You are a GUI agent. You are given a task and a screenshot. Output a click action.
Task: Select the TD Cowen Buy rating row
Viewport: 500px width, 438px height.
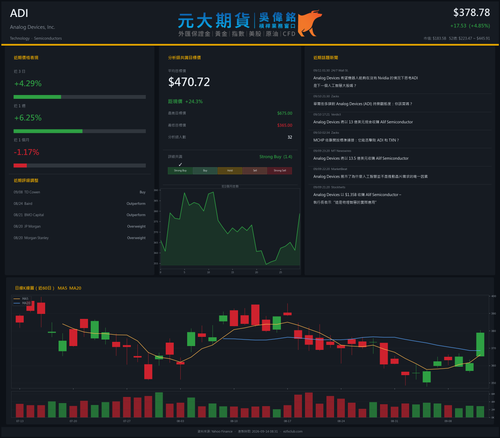(x=80, y=192)
